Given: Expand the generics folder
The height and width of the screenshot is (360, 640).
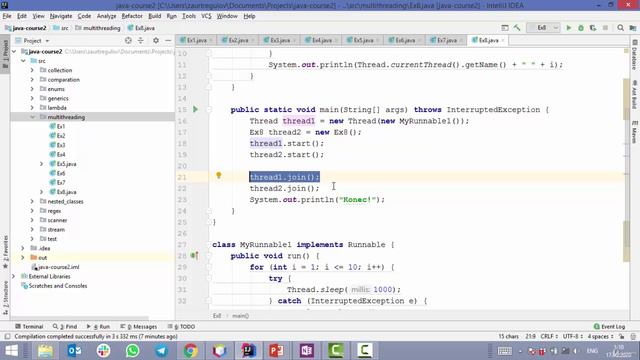Looking at the screenshot, I should [x=32, y=98].
